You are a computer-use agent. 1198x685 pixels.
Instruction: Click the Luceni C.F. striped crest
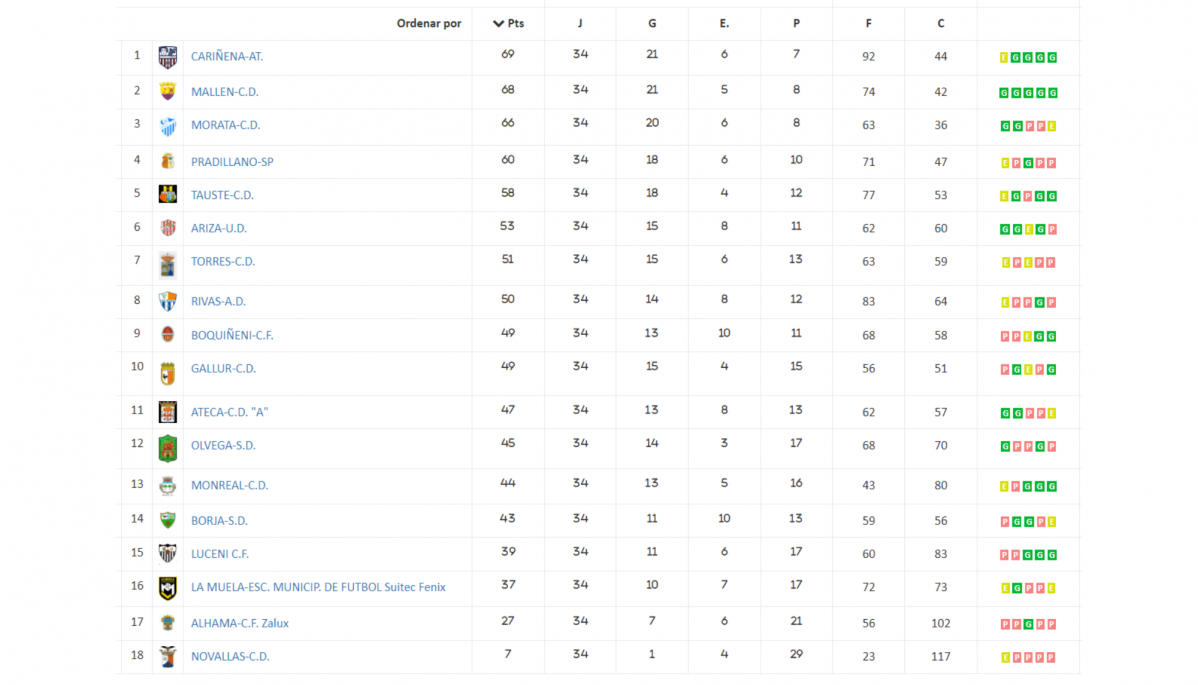[x=167, y=554]
